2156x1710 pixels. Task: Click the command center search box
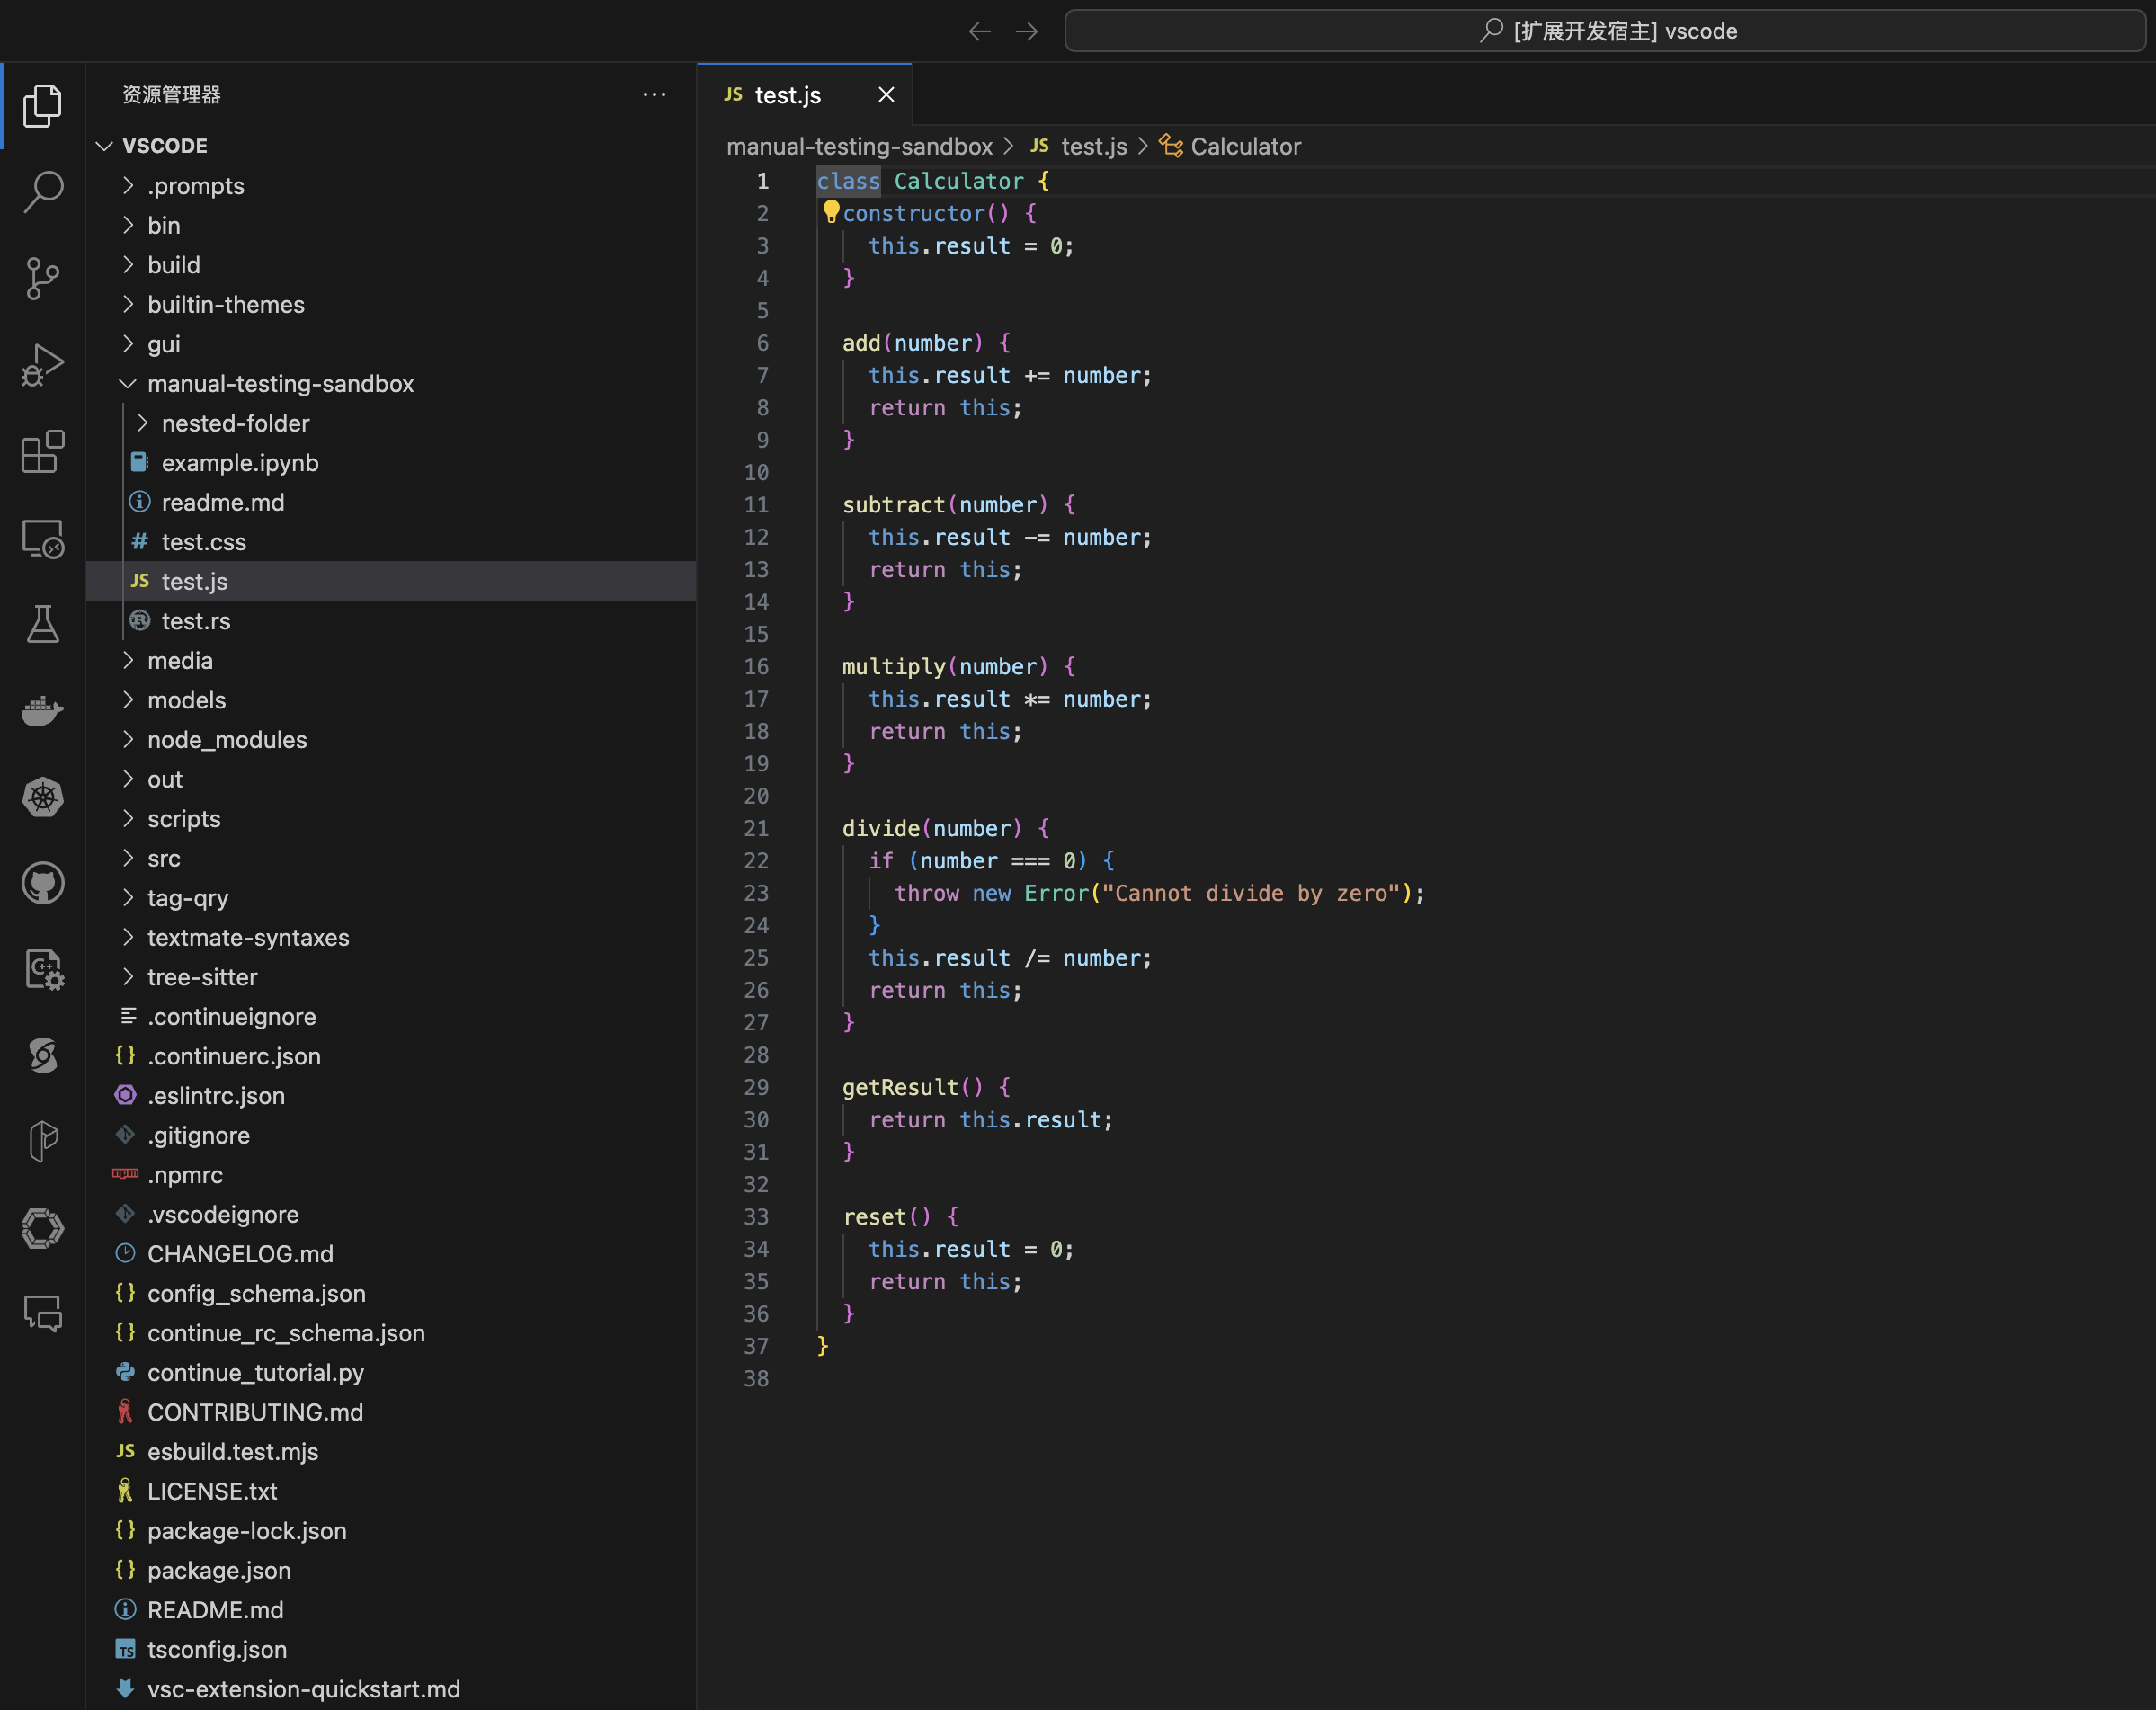(x=1605, y=32)
